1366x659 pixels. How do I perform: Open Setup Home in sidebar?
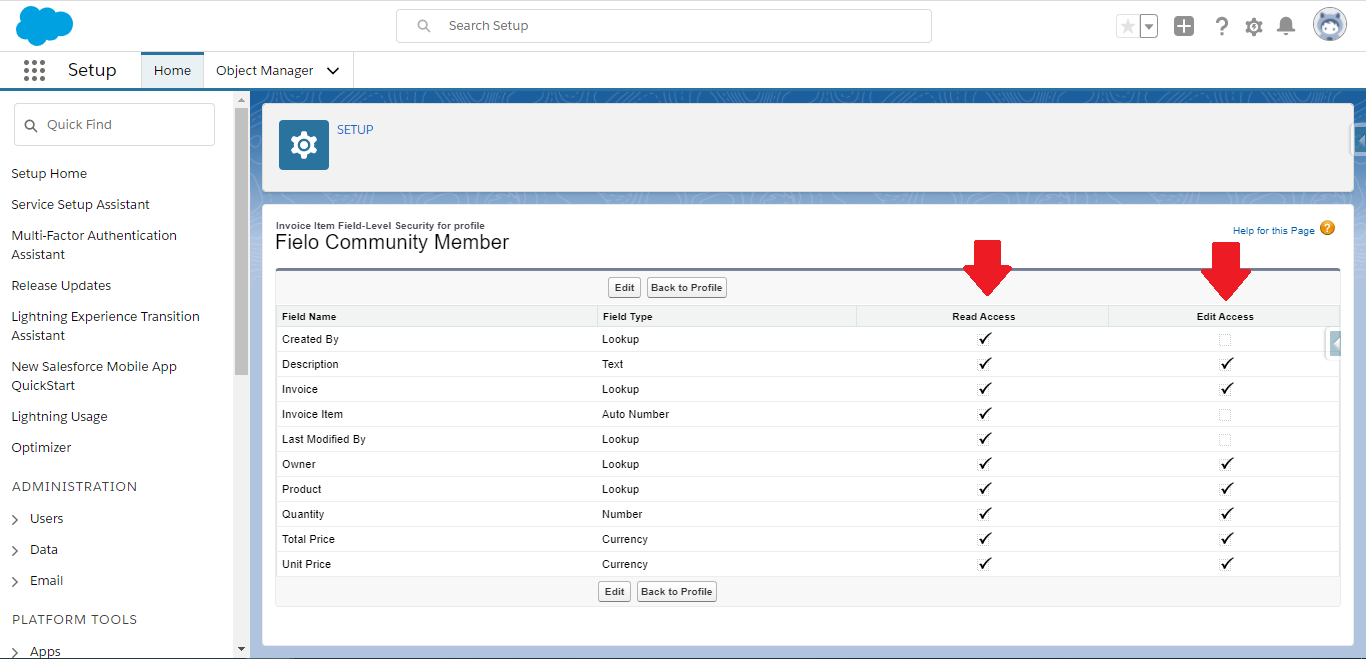point(49,174)
